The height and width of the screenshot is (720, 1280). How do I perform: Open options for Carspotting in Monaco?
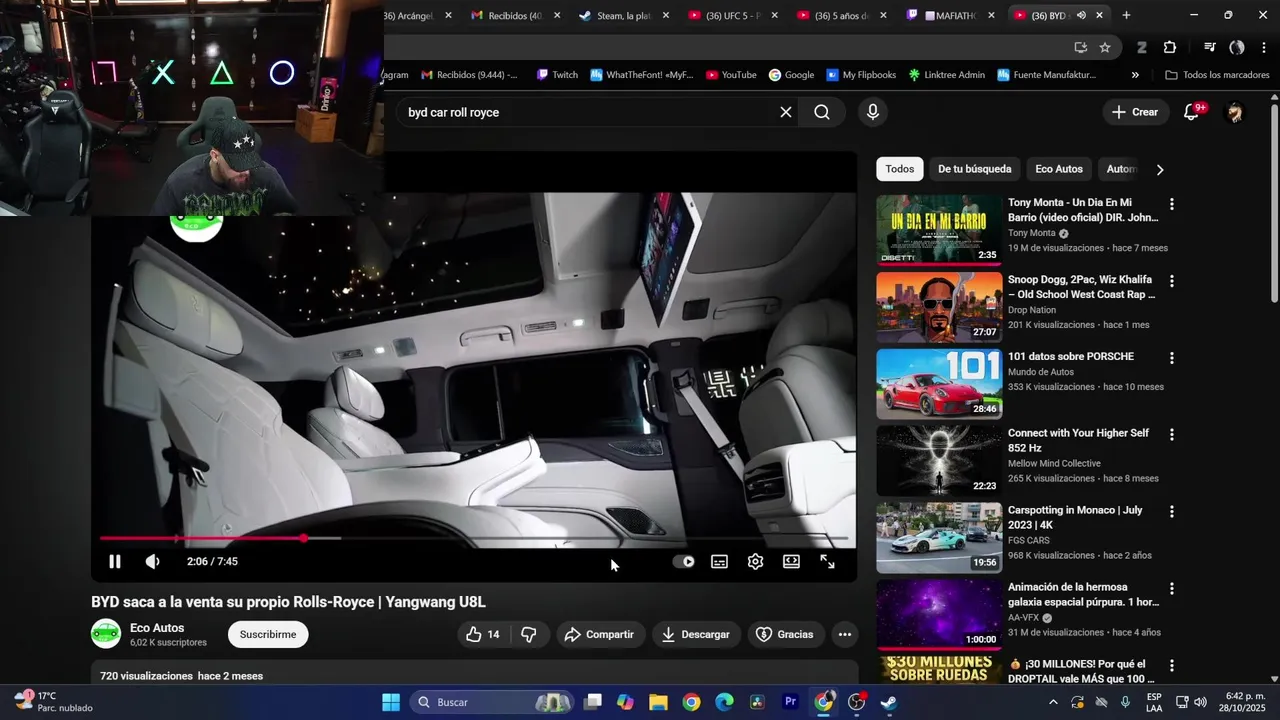pyautogui.click(x=1172, y=512)
